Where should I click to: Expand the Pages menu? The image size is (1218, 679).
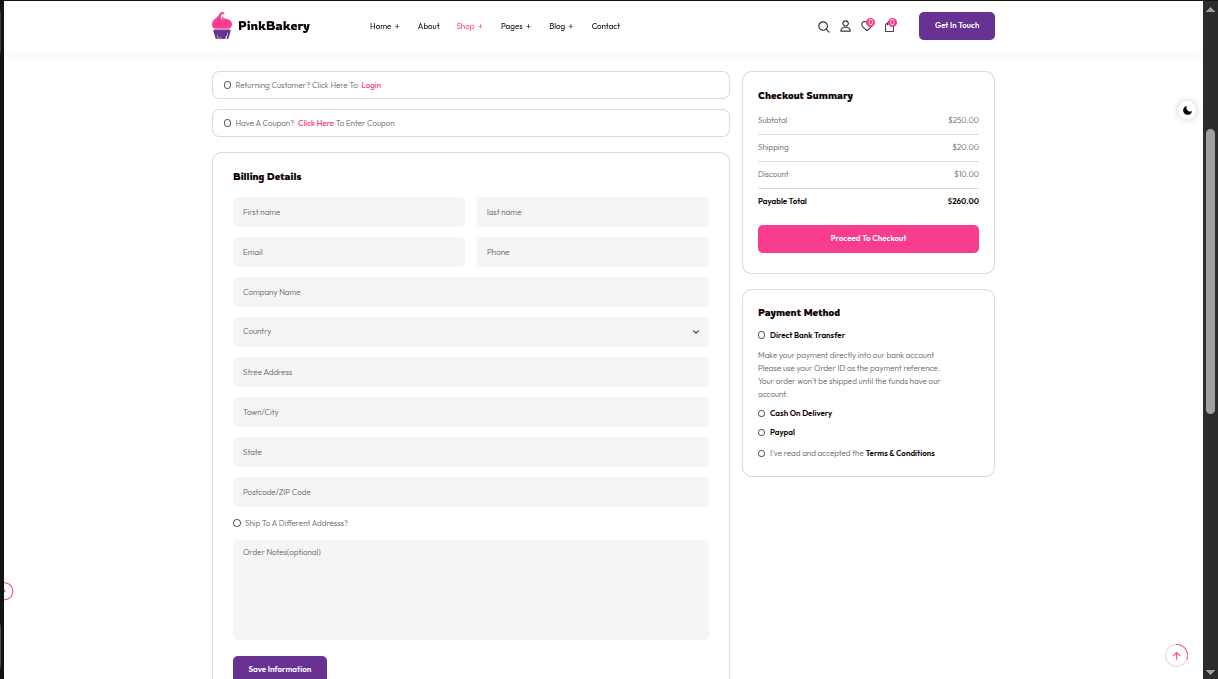click(x=515, y=27)
